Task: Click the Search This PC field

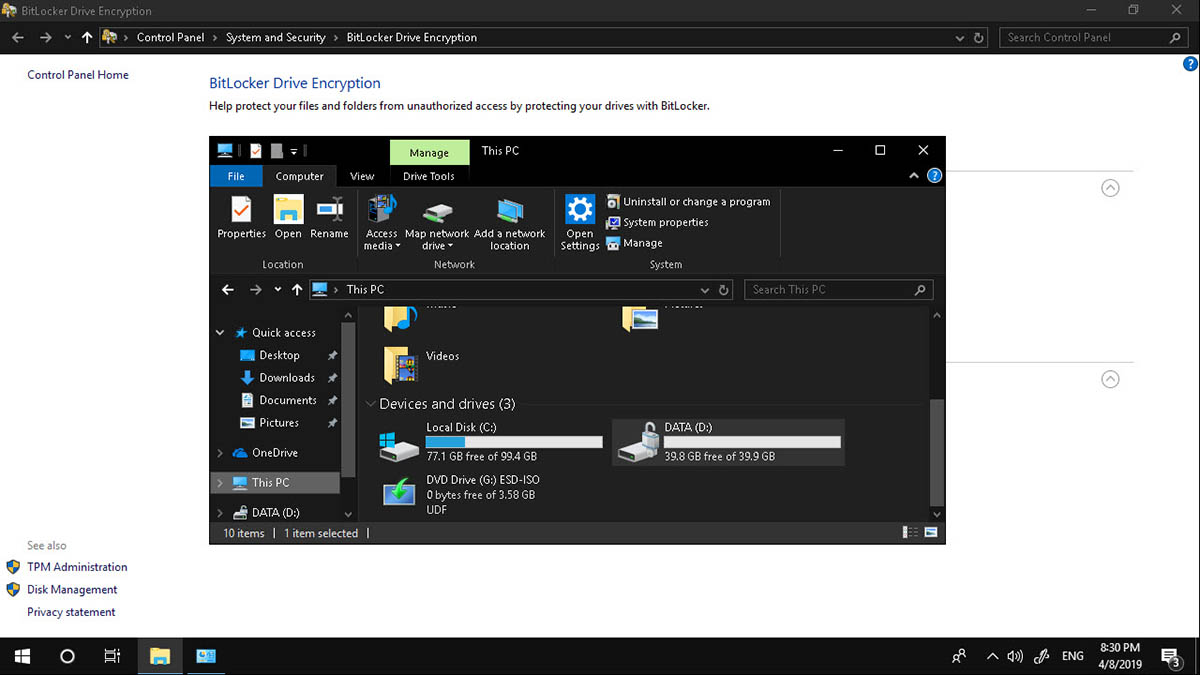Action: pyautogui.click(x=839, y=290)
